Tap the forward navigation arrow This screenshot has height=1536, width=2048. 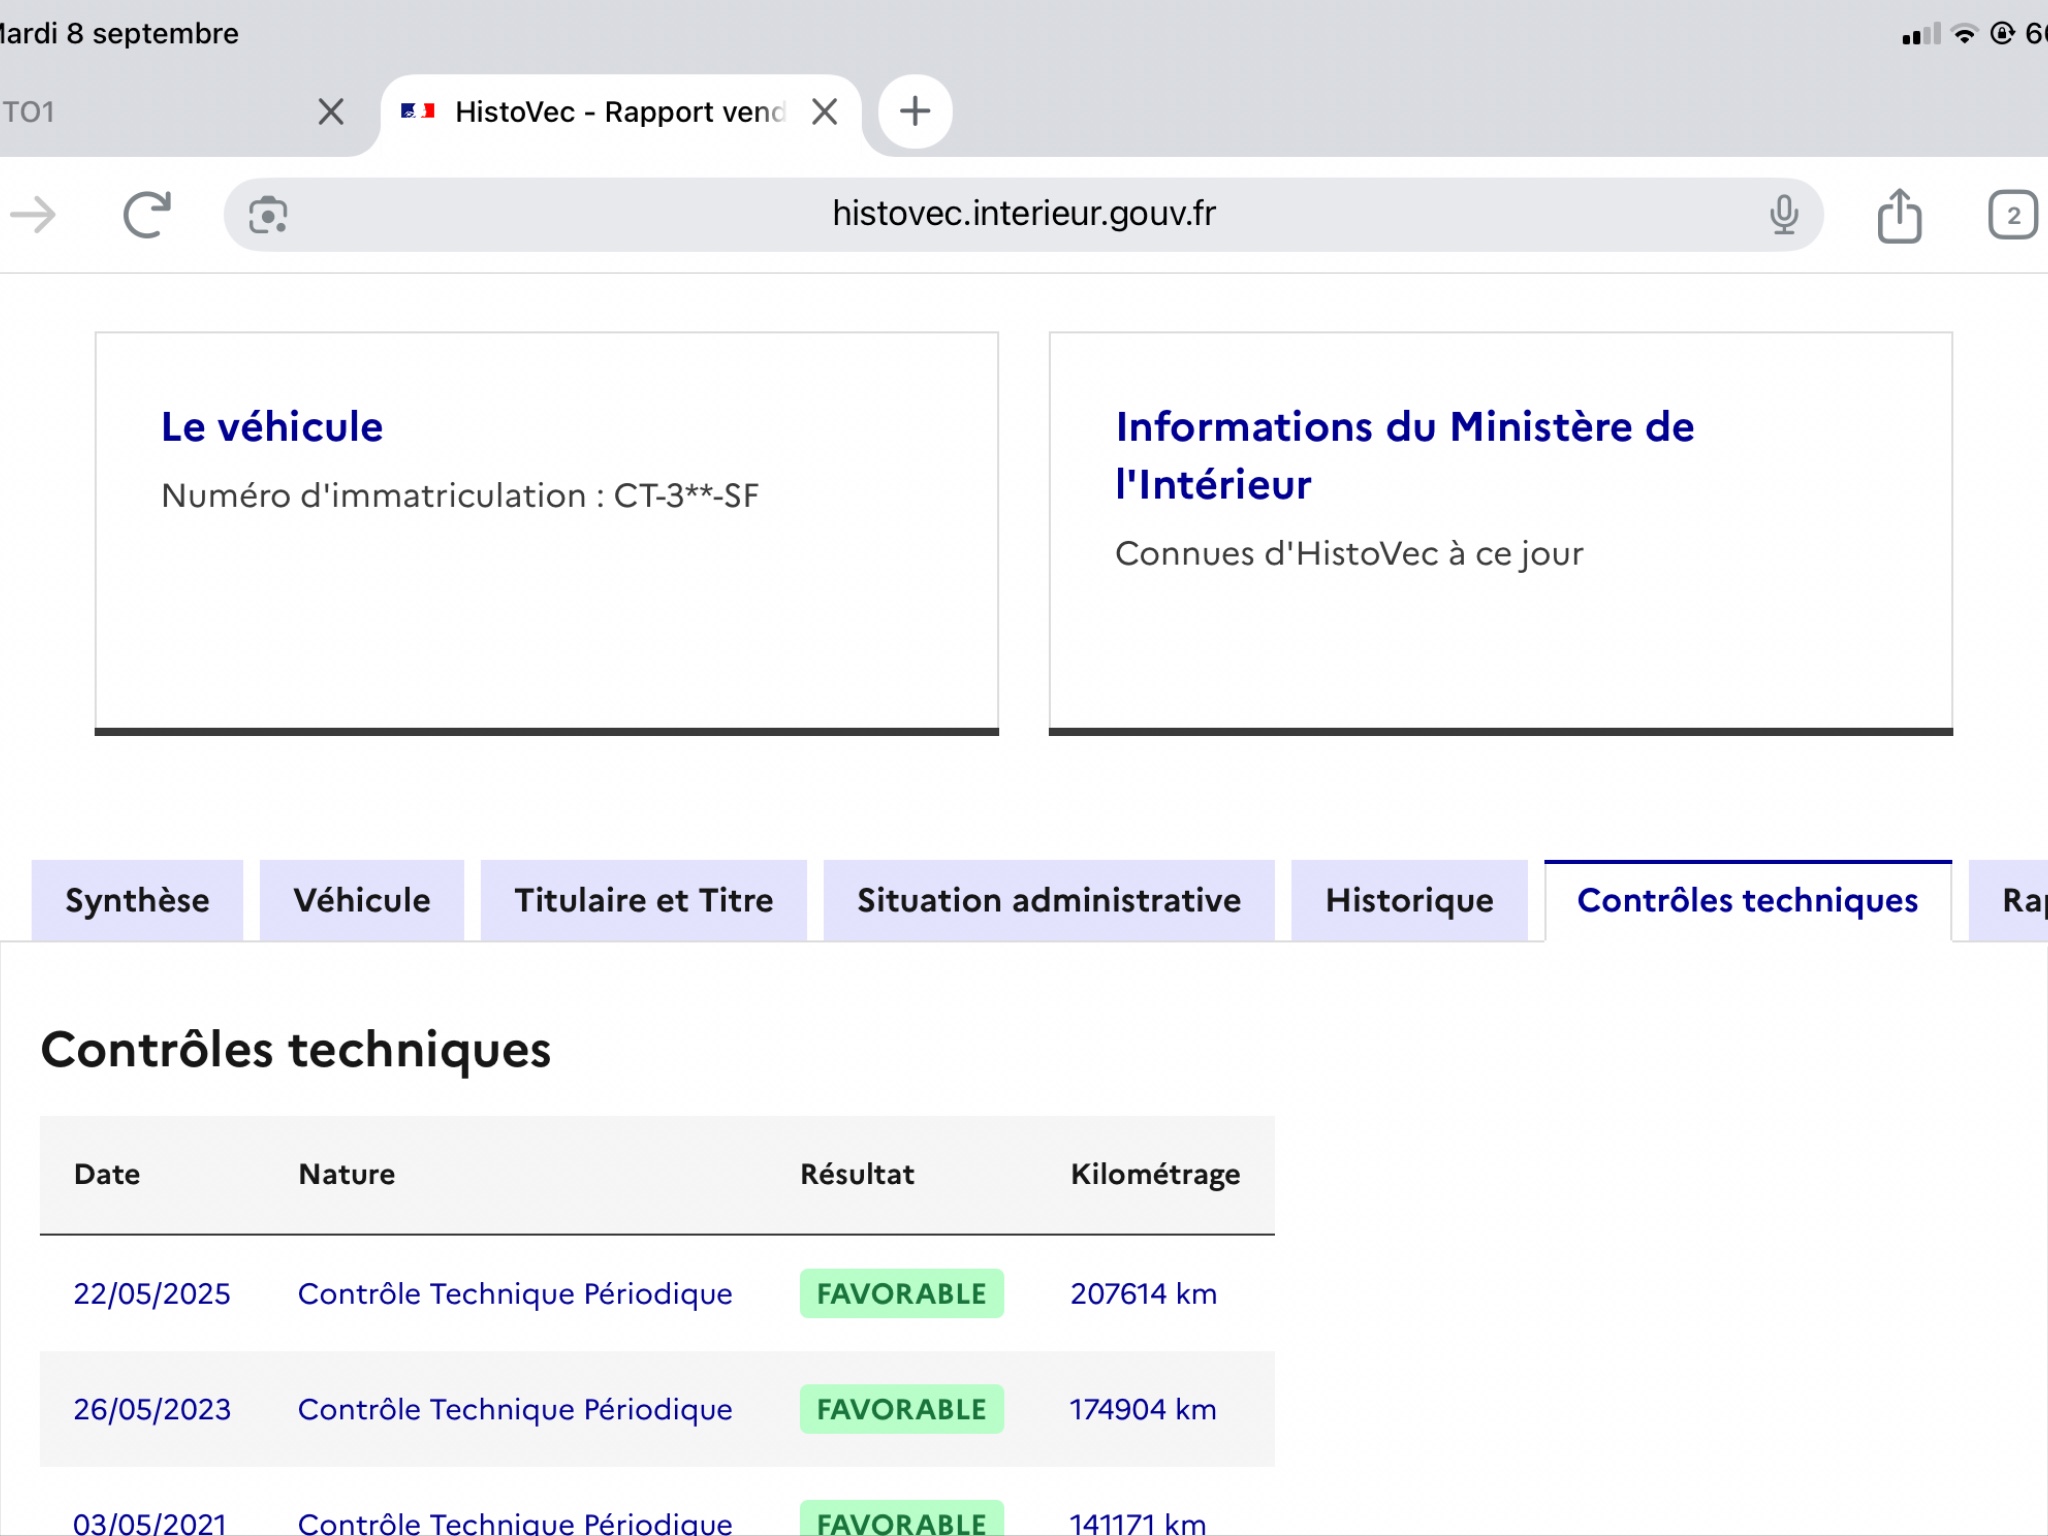(33, 214)
